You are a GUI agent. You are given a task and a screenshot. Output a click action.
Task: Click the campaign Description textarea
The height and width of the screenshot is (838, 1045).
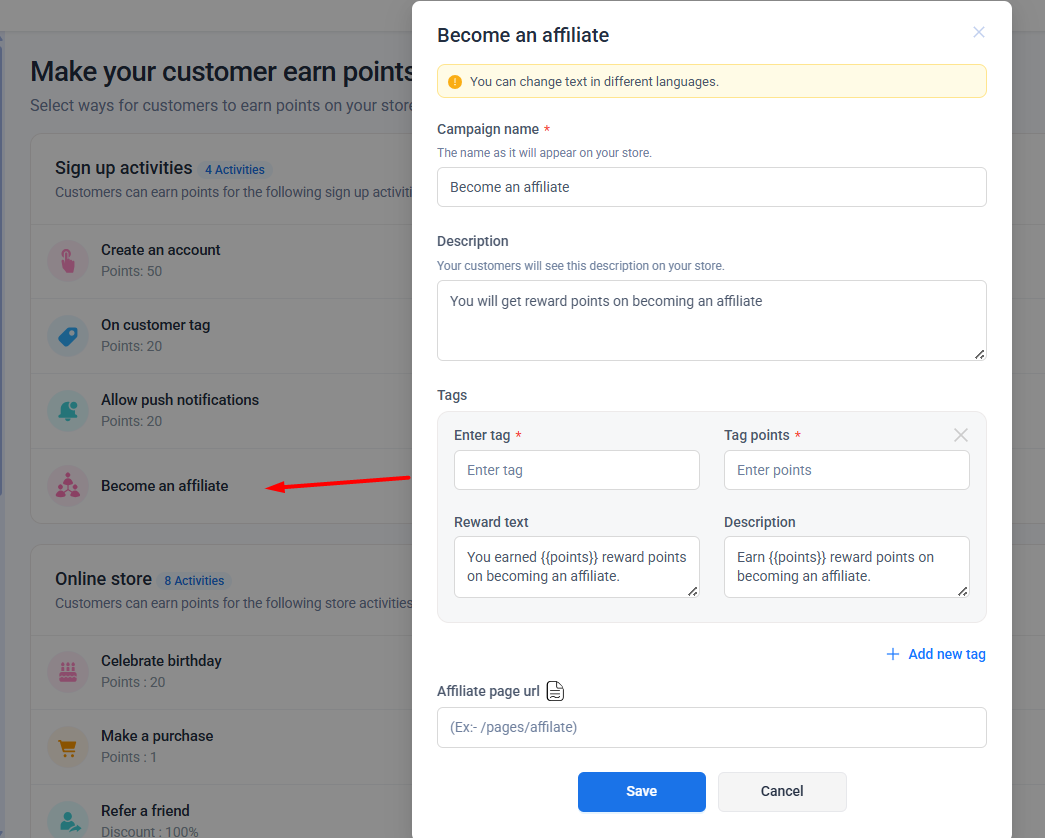pyautogui.click(x=711, y=320)
